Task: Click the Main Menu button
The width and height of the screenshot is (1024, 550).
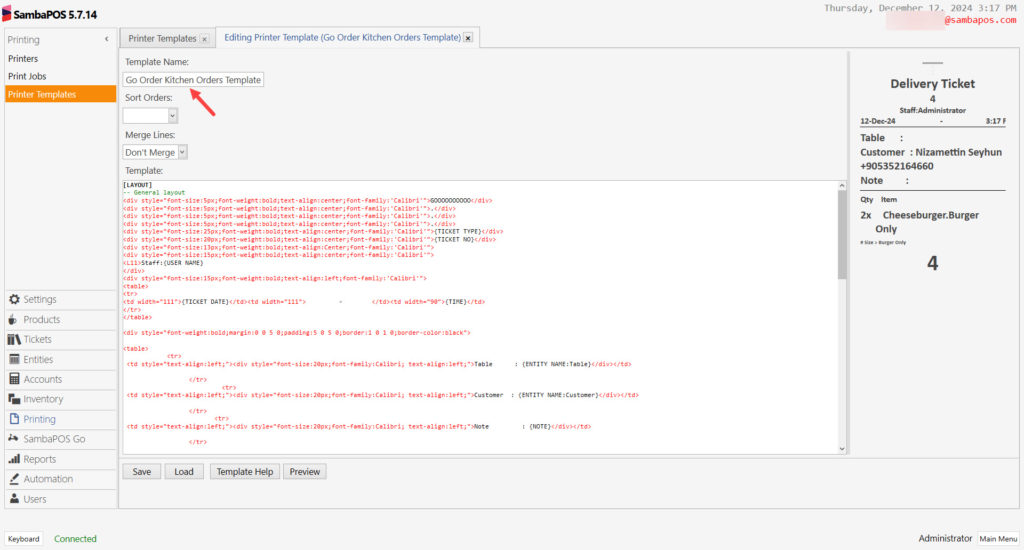Action: (x=998, y=539)
